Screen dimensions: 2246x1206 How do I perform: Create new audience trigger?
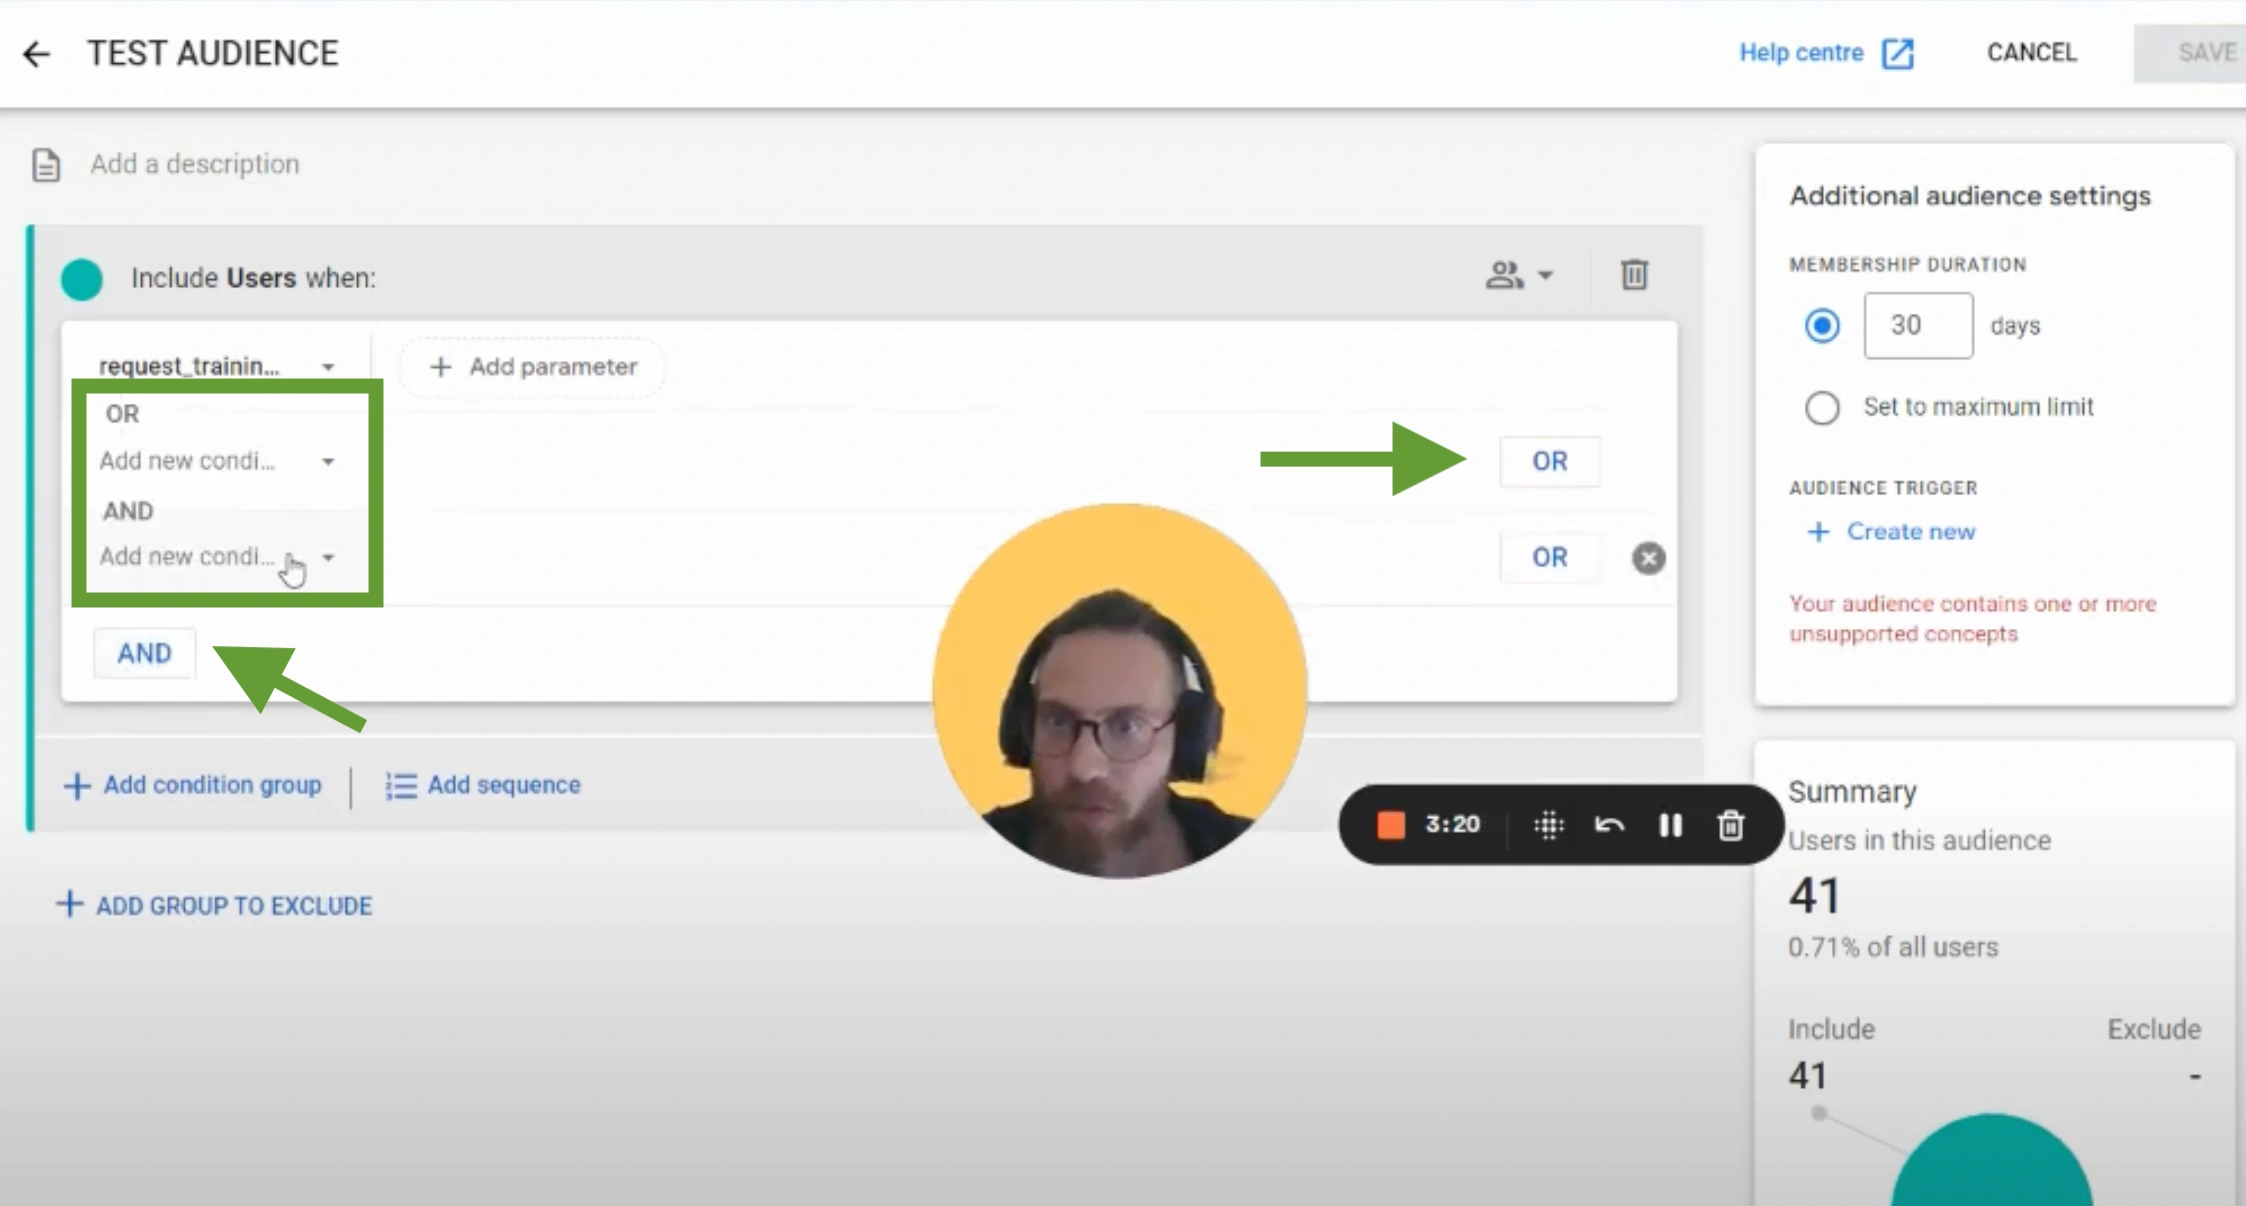pyautogui.click(x=1891, y=532)
